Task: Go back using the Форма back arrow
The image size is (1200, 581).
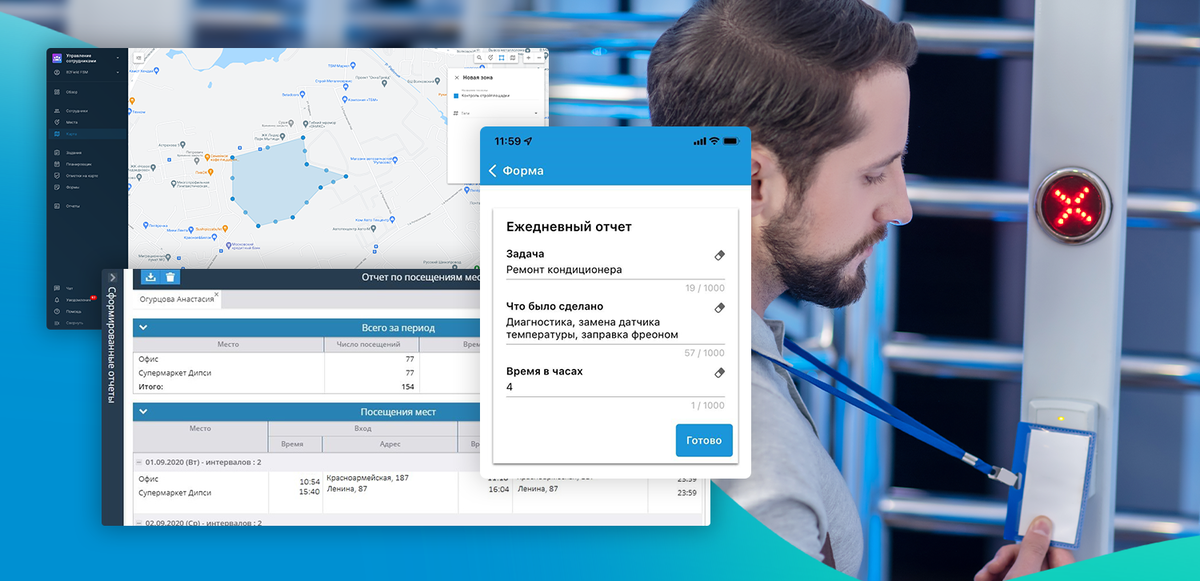Action: (x=493, y=171)
